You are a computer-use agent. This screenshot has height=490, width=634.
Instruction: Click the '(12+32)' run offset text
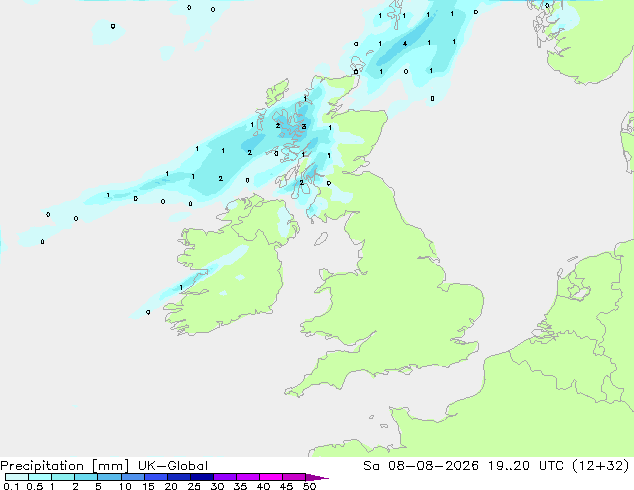601,466
